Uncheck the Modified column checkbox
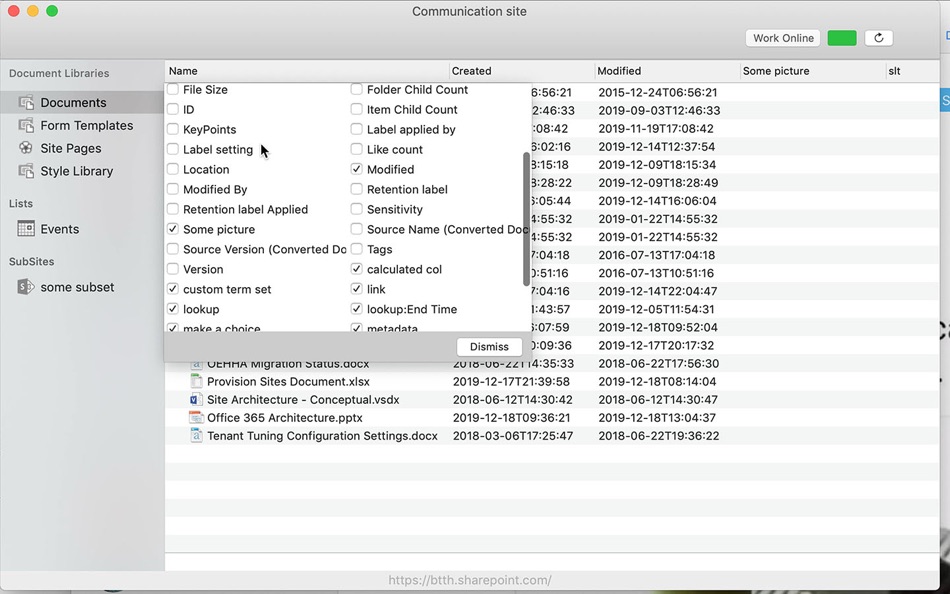This screenshot has height=594, width=950. (x=356, y=169)
